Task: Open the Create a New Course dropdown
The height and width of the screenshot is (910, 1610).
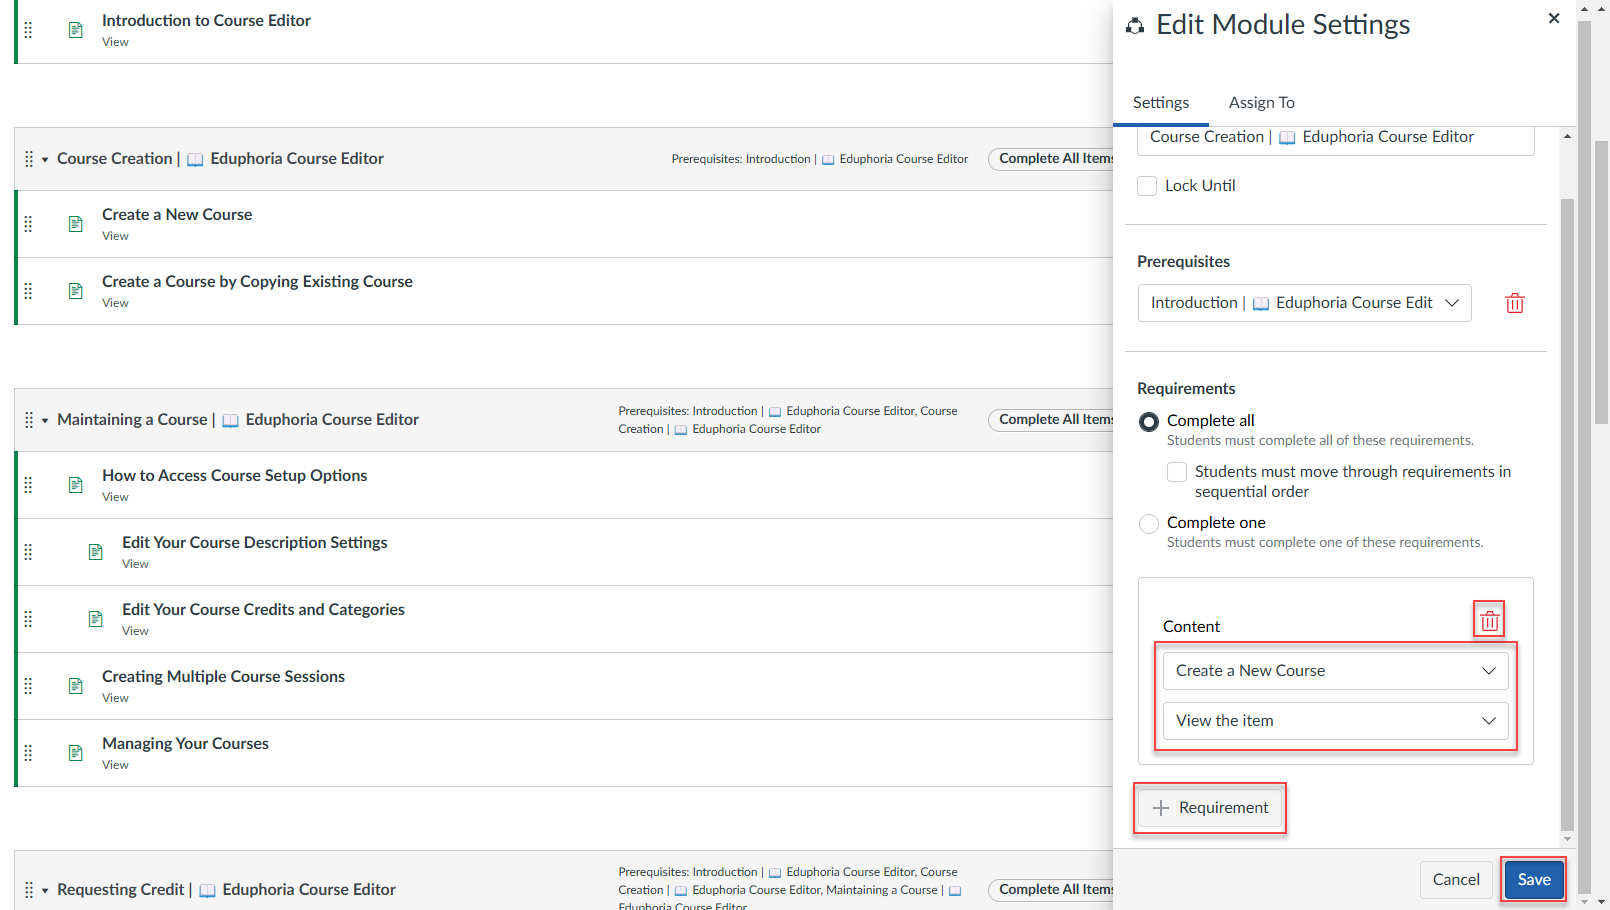Action: click(x=1335, y=671)
